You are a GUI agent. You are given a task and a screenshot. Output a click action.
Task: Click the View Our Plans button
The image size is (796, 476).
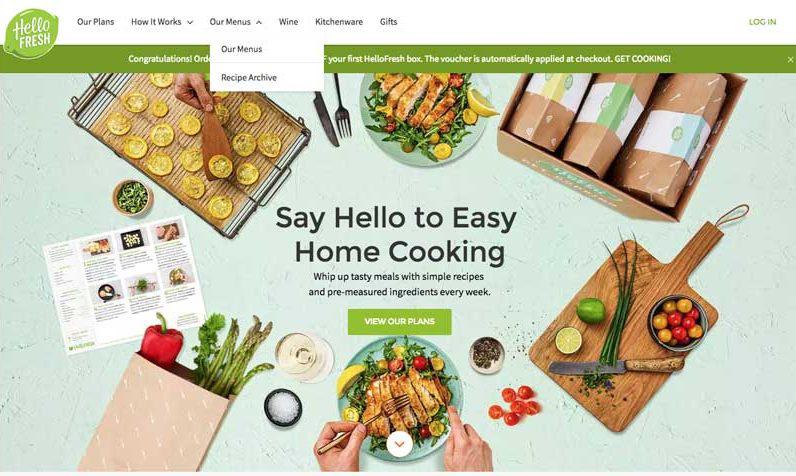coord(400,321)
